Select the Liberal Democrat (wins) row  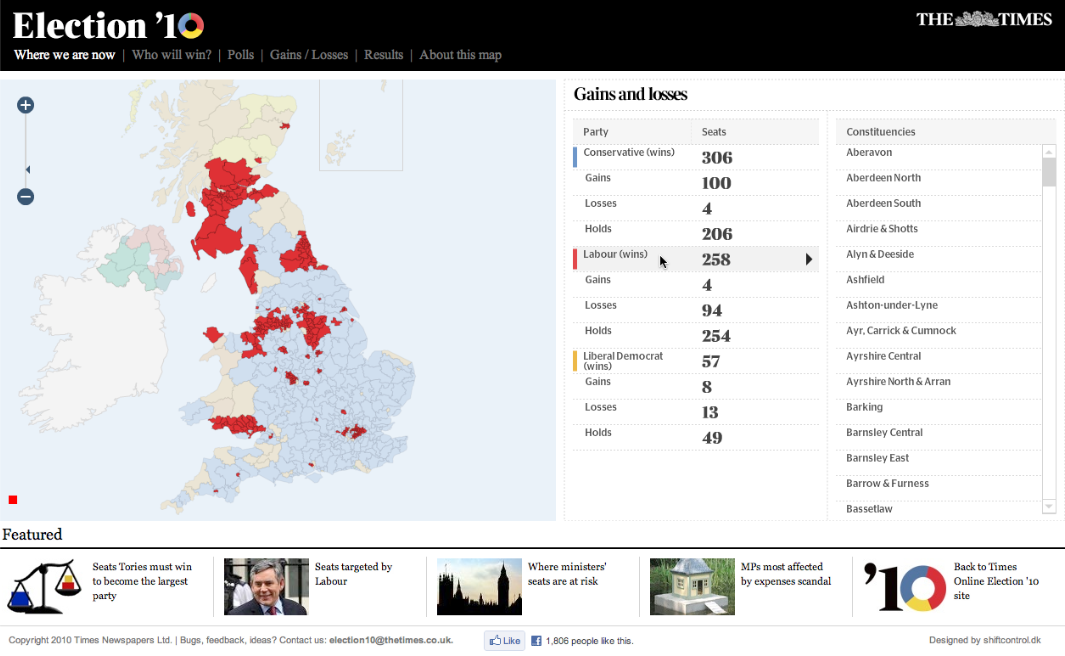pyautogui.click(x=696, y=361)
